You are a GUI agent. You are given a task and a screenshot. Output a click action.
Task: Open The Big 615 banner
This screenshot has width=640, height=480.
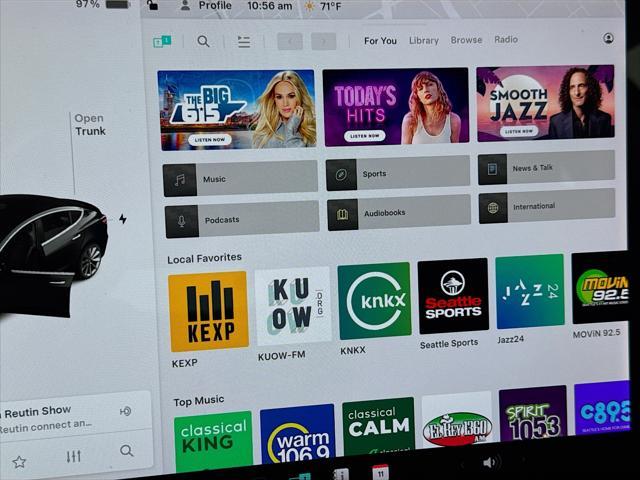pyautogui.click(x=237, y=110)
